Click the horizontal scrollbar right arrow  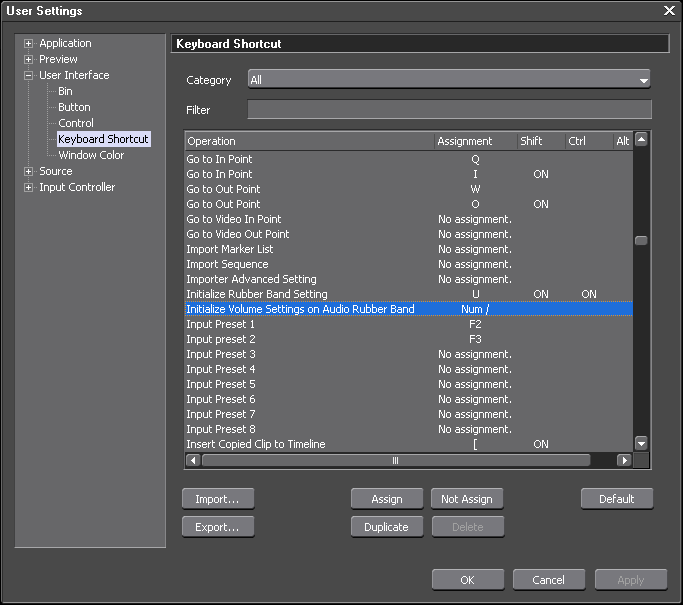(x=624, y=461)
